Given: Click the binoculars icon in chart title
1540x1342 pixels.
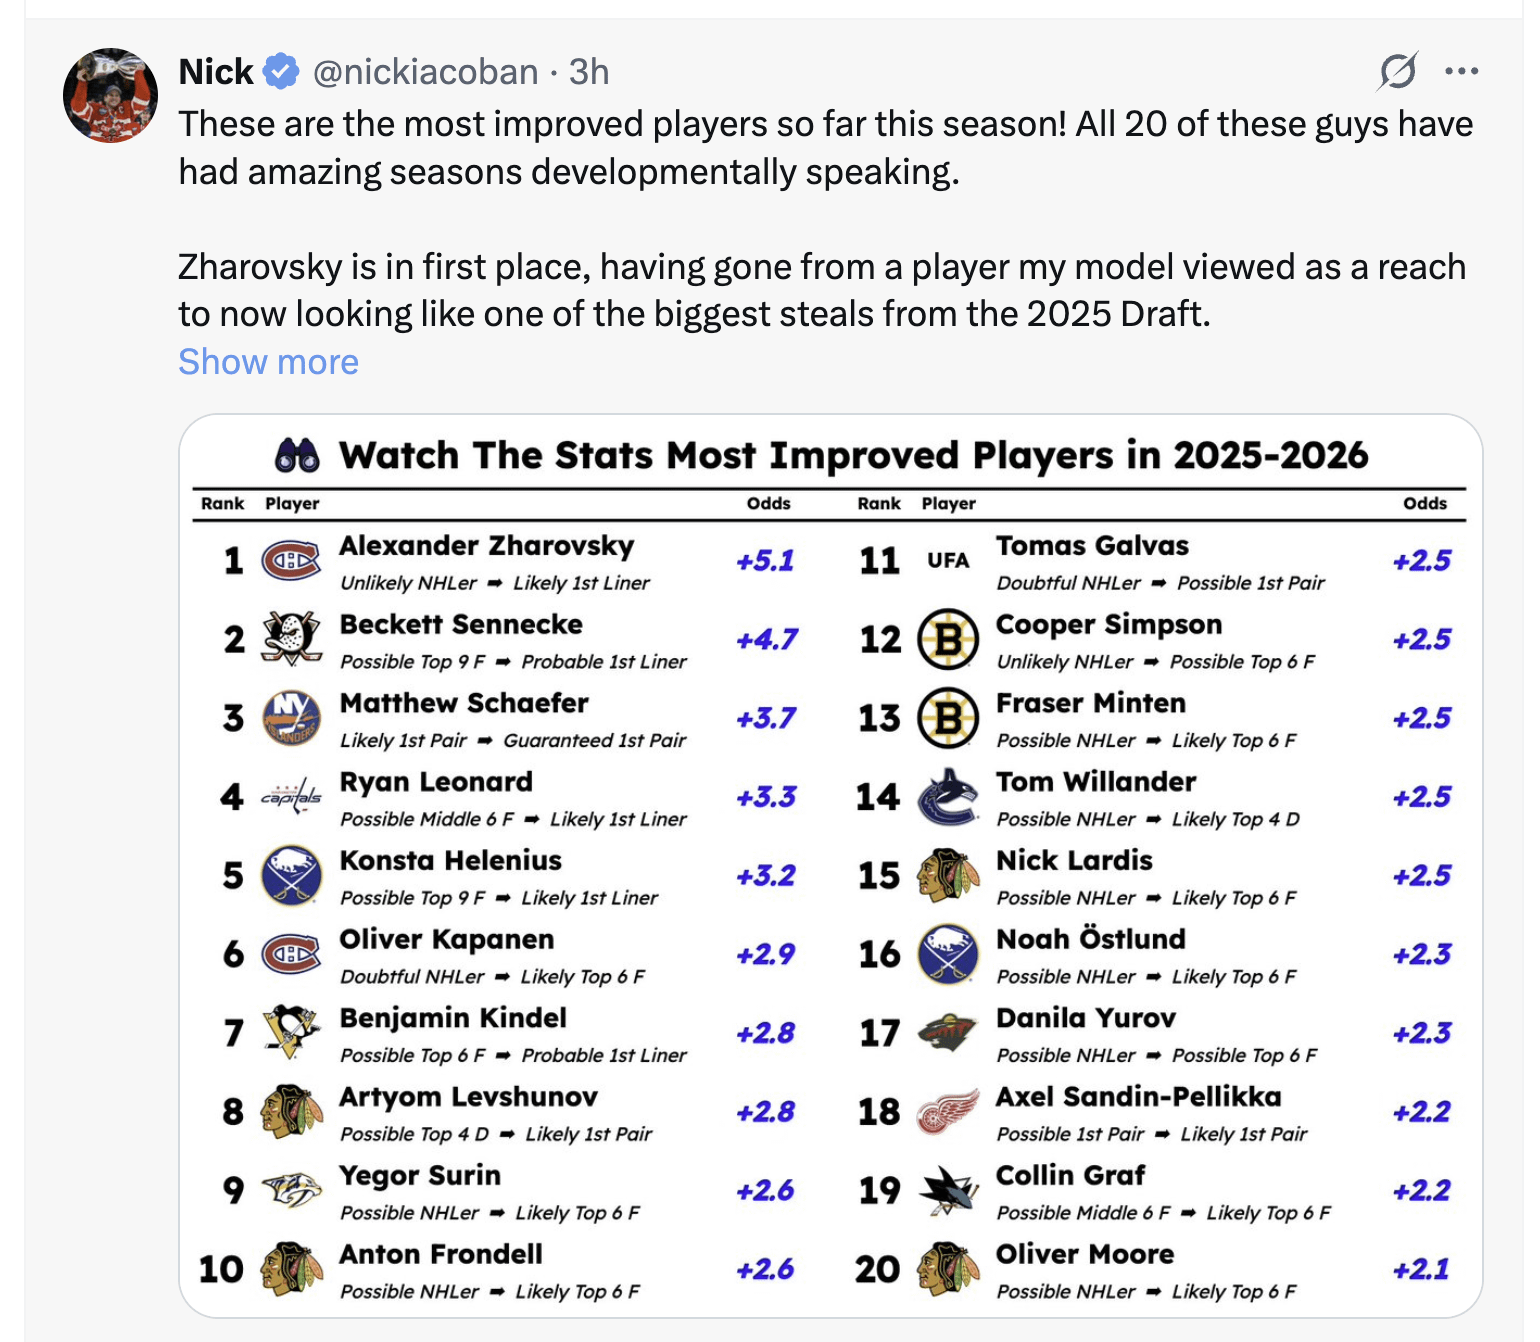Looking at the screenshot, I should tap(297, 456).
